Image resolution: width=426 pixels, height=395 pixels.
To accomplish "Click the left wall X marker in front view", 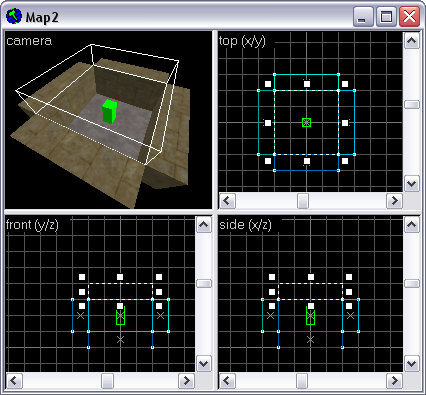I will (x=80, y=315).
